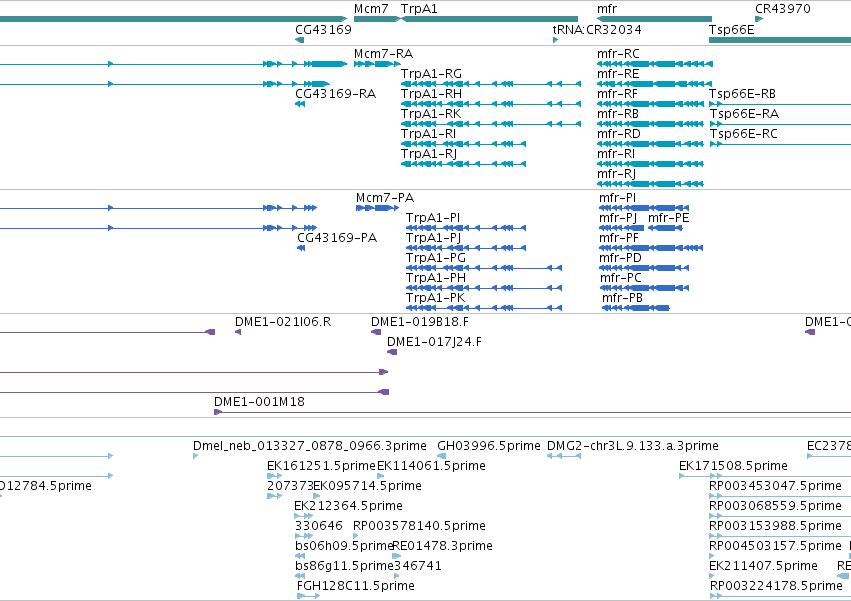This screenshot has height=601, width=851.
Task: Click RP004503157.5prime EST label
Action: click(x=775, y=546)
